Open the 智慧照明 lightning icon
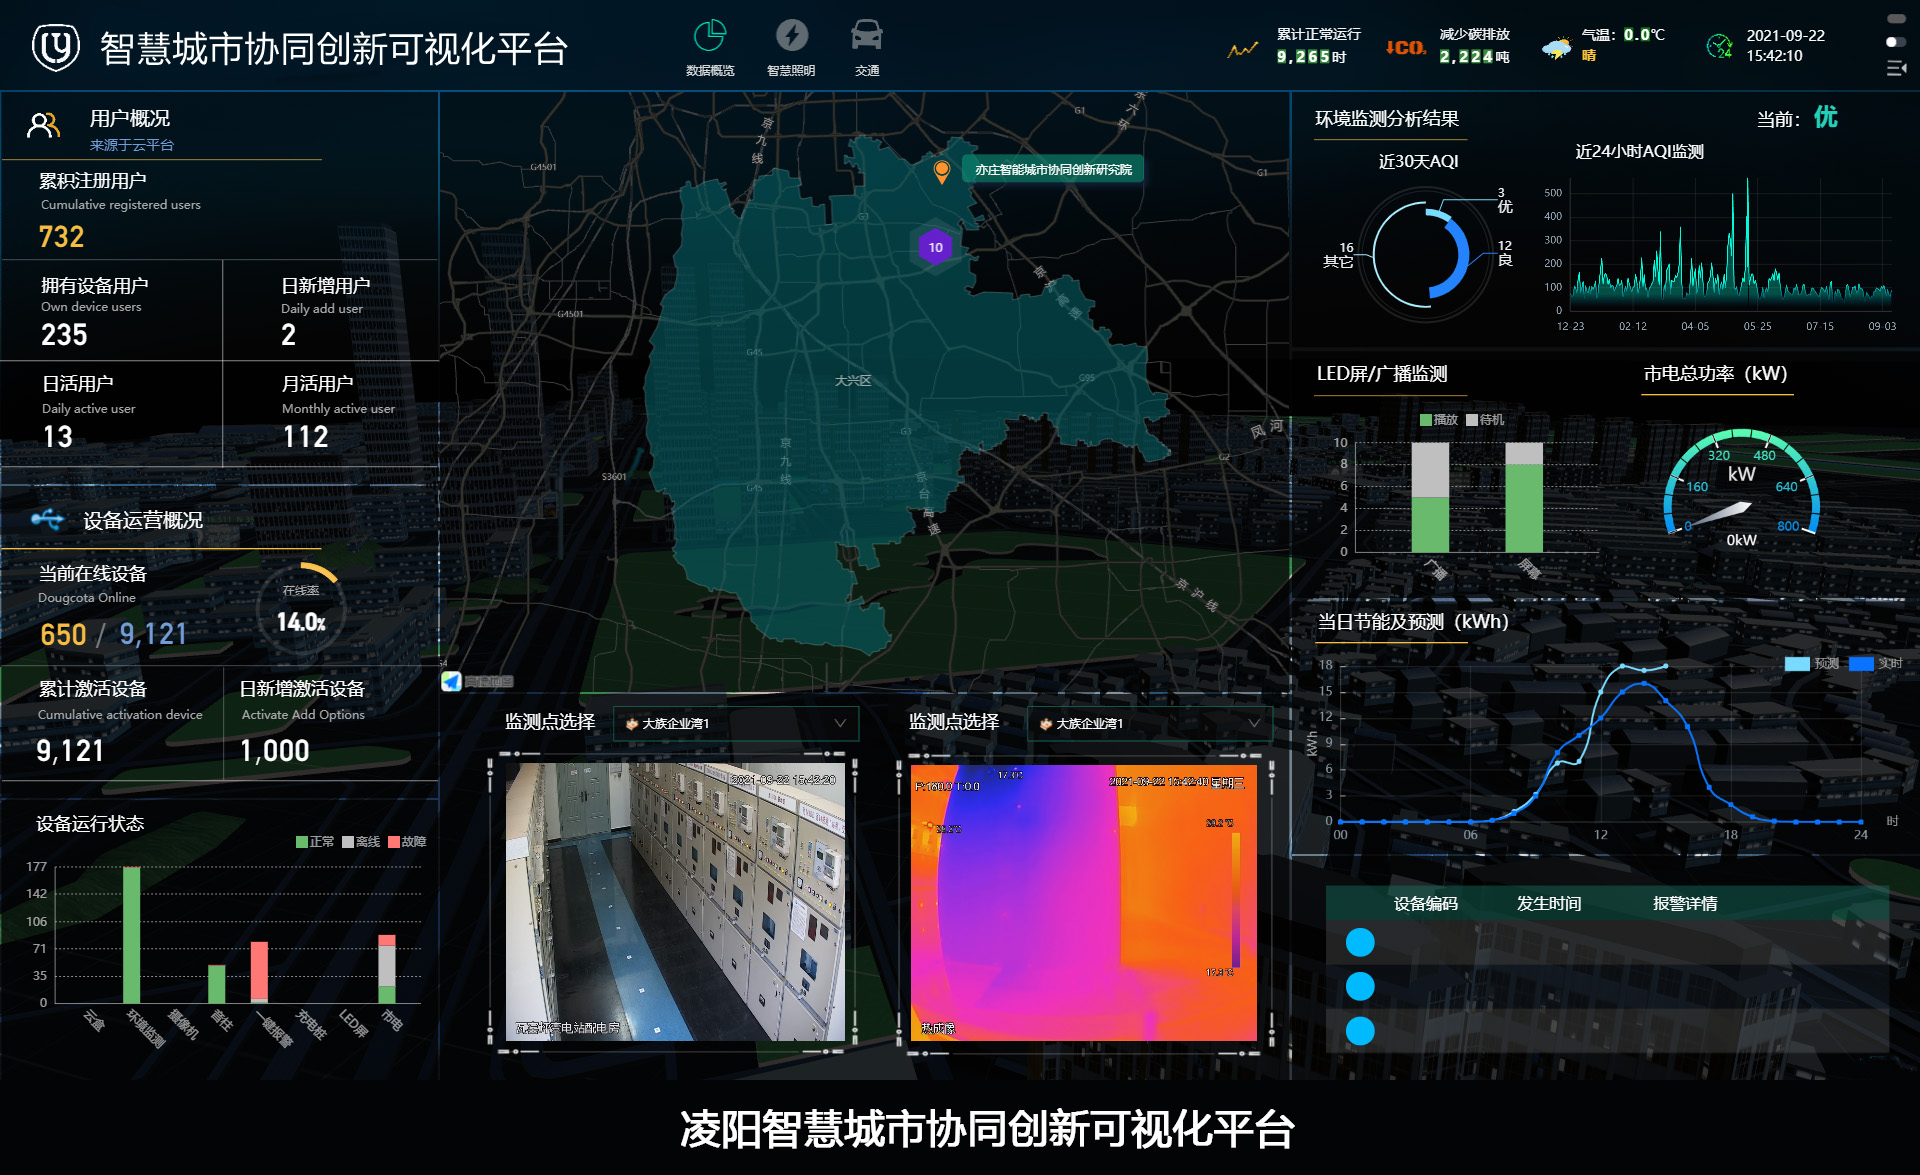This screenshot has height=1175, width=1920. (791, 37)
